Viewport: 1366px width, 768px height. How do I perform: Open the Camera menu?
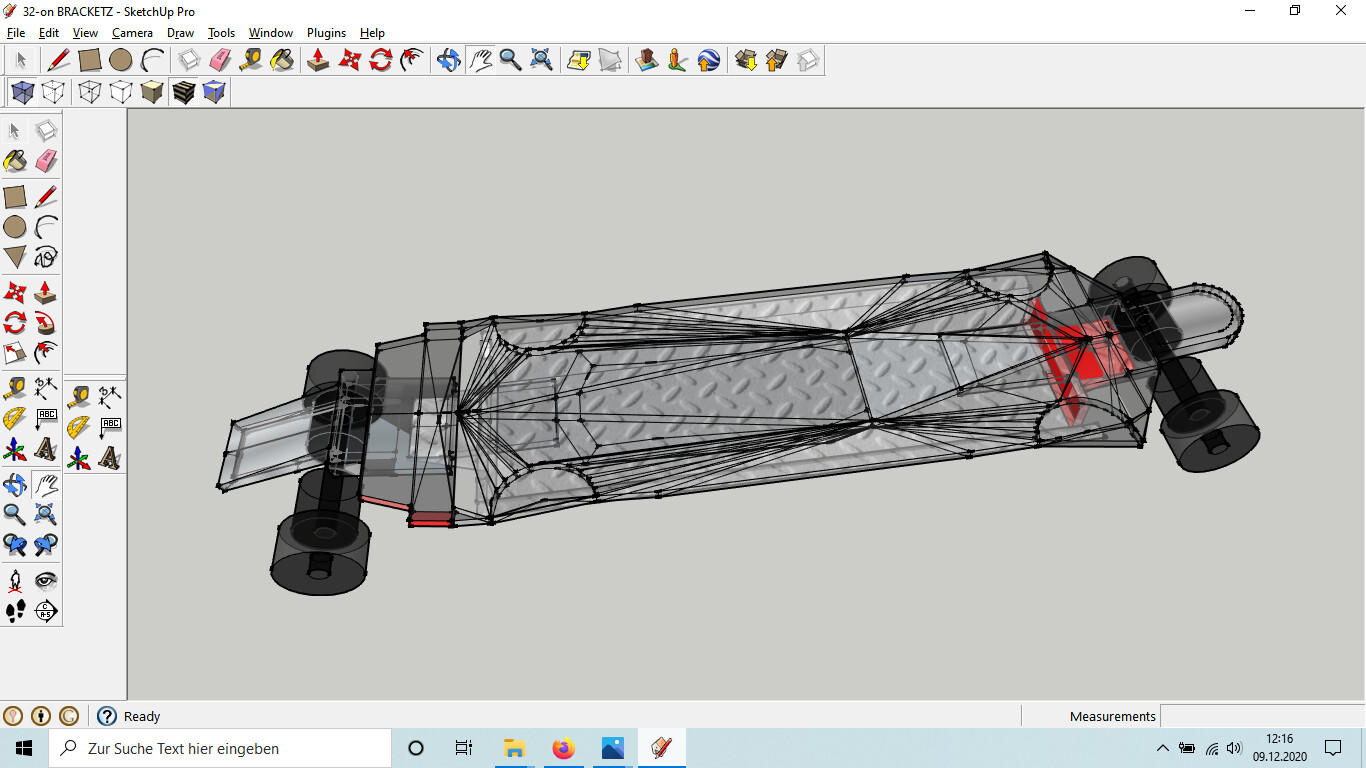click(132, 33)
